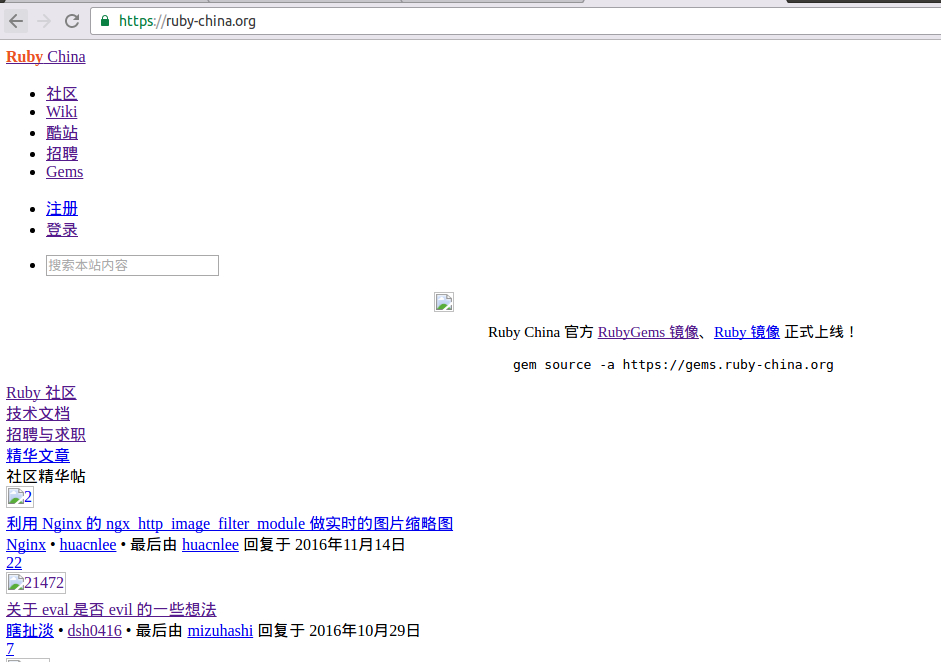Go to the Ruby 社区 section link
Screen dimensions: 941x662
point(41,393)
